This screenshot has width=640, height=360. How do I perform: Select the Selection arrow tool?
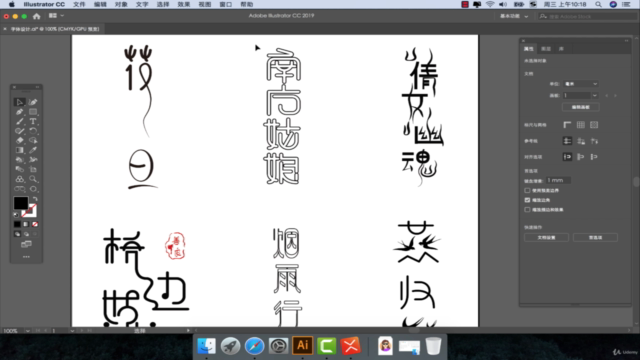(x=19, y=102)
